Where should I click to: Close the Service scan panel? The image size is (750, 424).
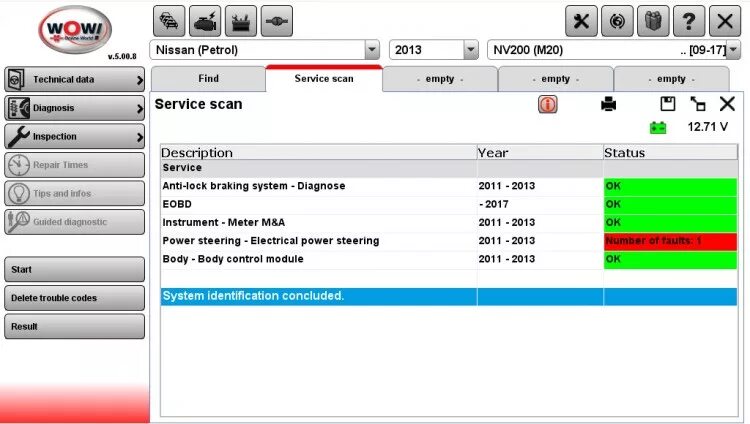coord(727,104)
